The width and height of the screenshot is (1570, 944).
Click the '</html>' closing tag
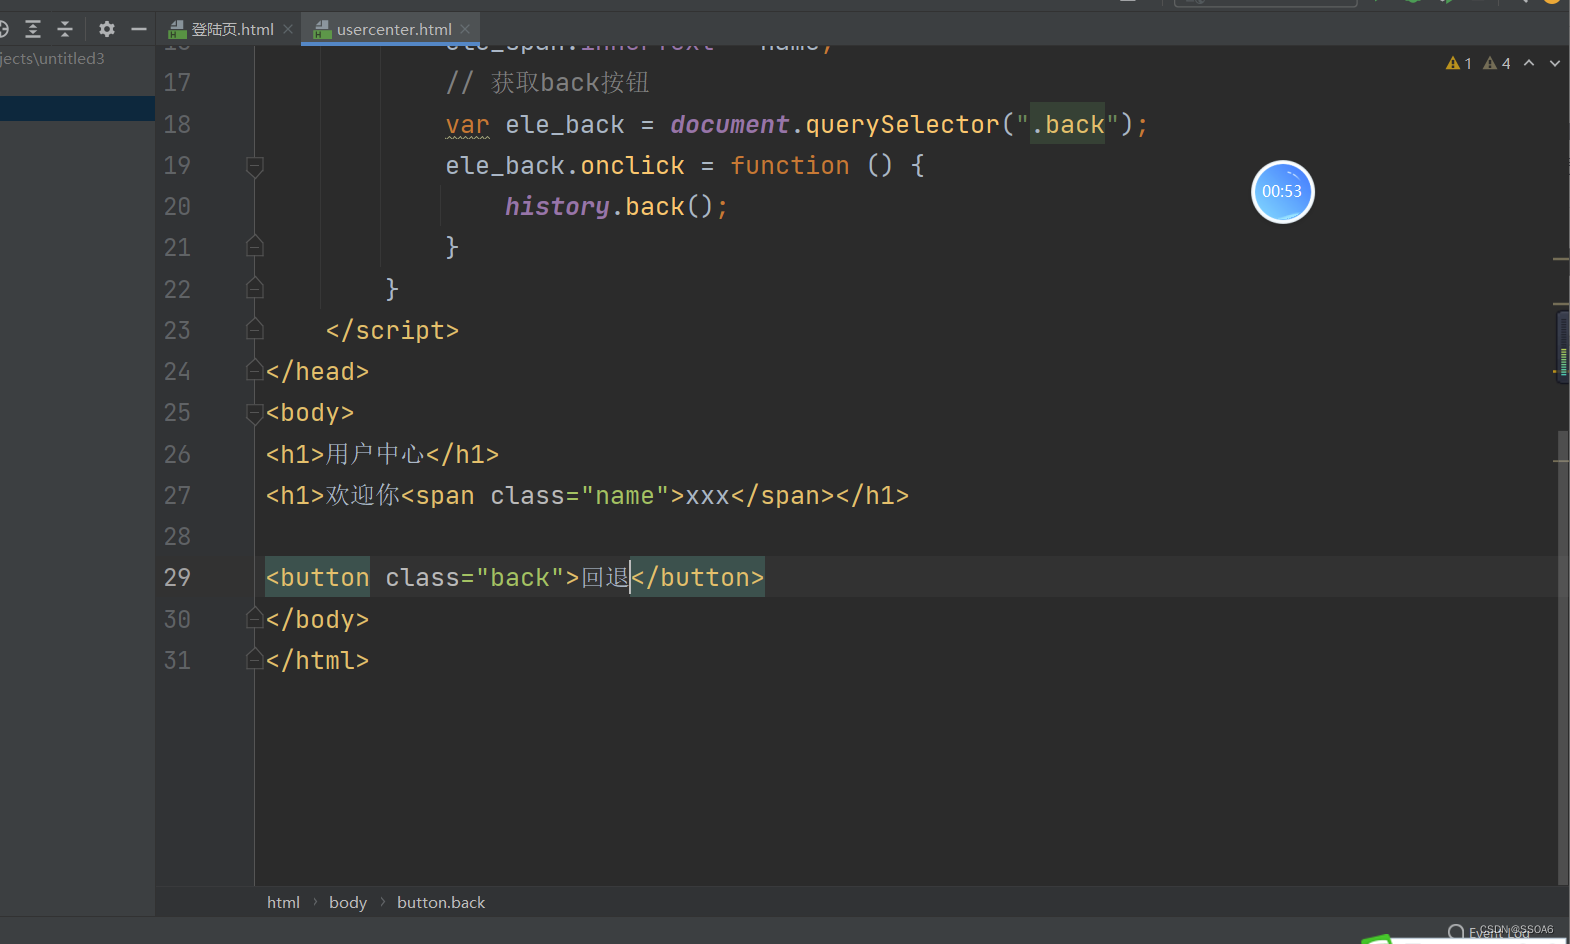[317, 660]
